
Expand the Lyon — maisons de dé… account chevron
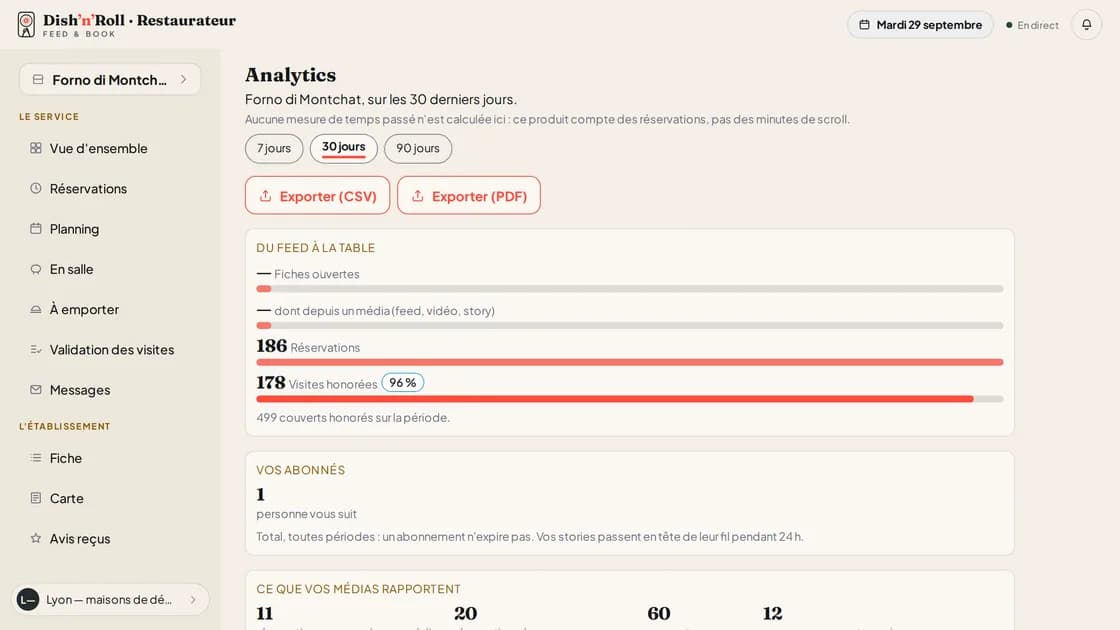193,600
